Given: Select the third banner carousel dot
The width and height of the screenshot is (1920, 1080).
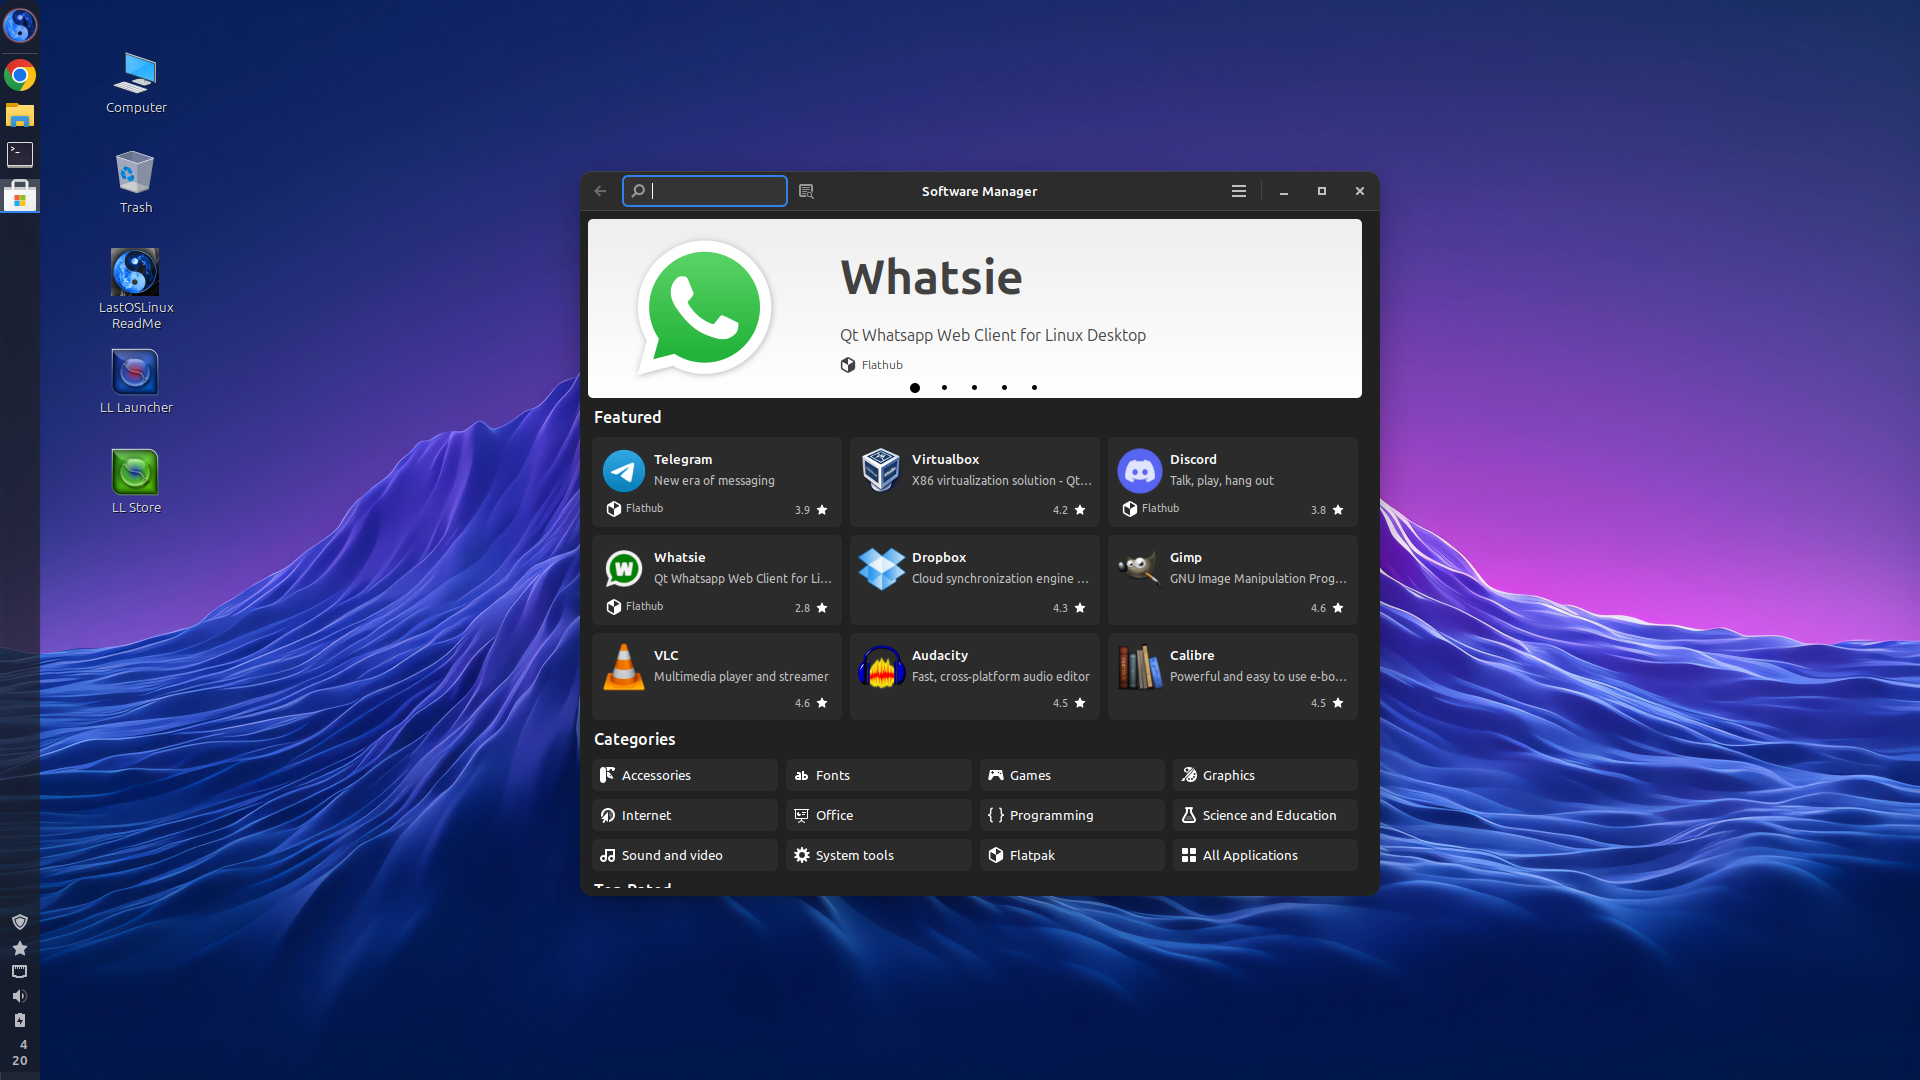Looking at the screenshot, I should coord(974,388).
